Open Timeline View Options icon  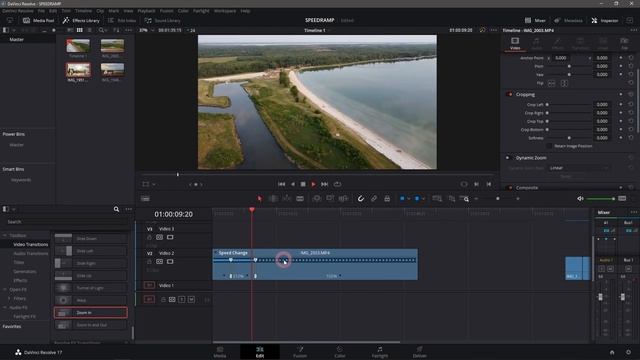[x=145, y=199]
